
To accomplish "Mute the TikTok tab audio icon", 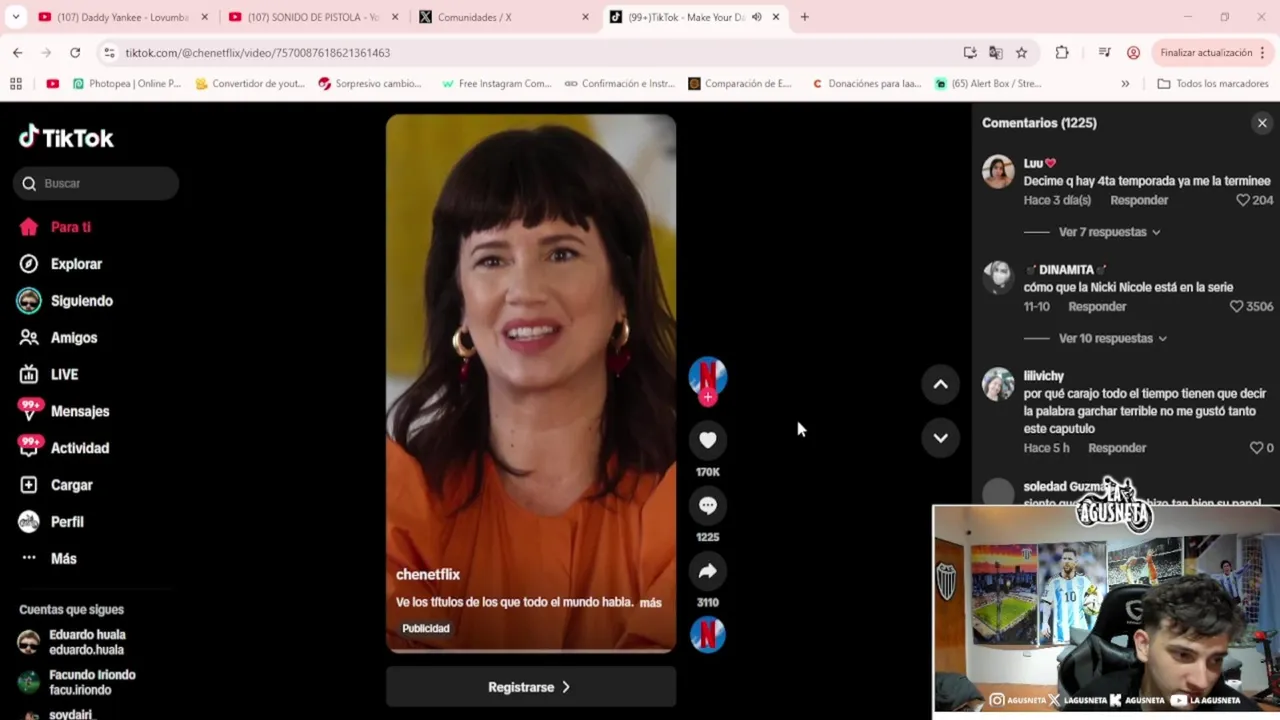I will click(756, 17).
